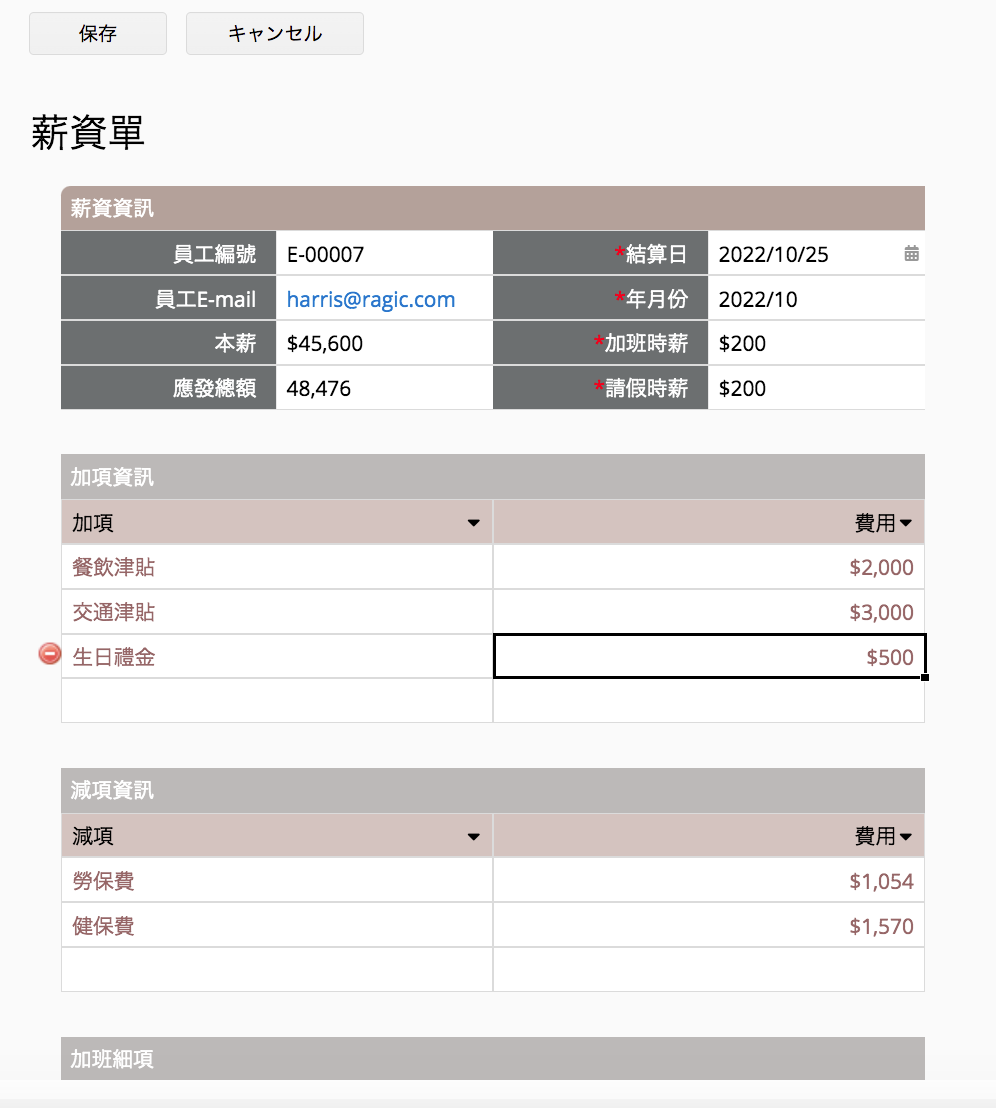This screenshot has width=996, height=1108.
Task: Open 費用 dropdown in 加項資訊 table
Action: pos(906,523)
